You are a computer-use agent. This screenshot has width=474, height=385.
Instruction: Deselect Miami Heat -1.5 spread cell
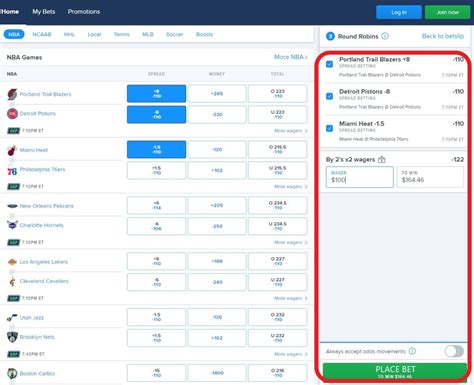(156, 149)
